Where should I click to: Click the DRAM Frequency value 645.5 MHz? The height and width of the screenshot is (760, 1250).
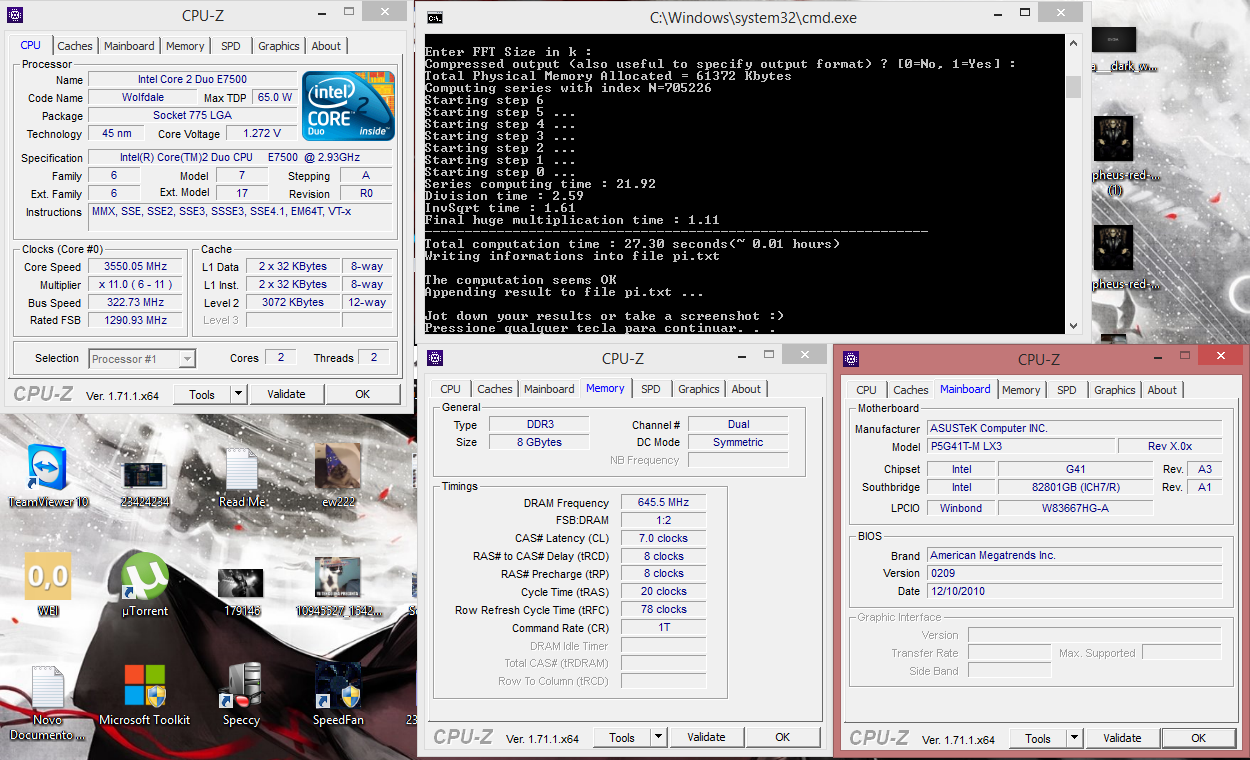pos(664,503)
